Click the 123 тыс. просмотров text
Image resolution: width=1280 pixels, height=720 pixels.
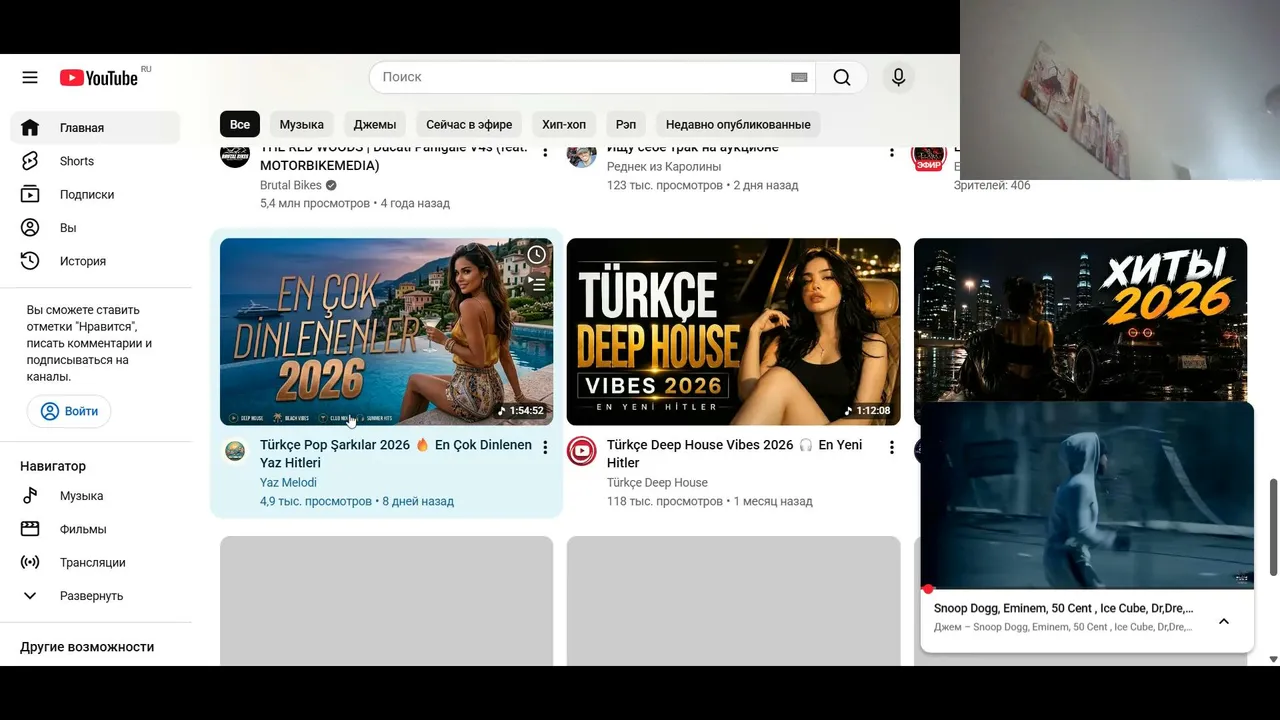coord(664,185)
